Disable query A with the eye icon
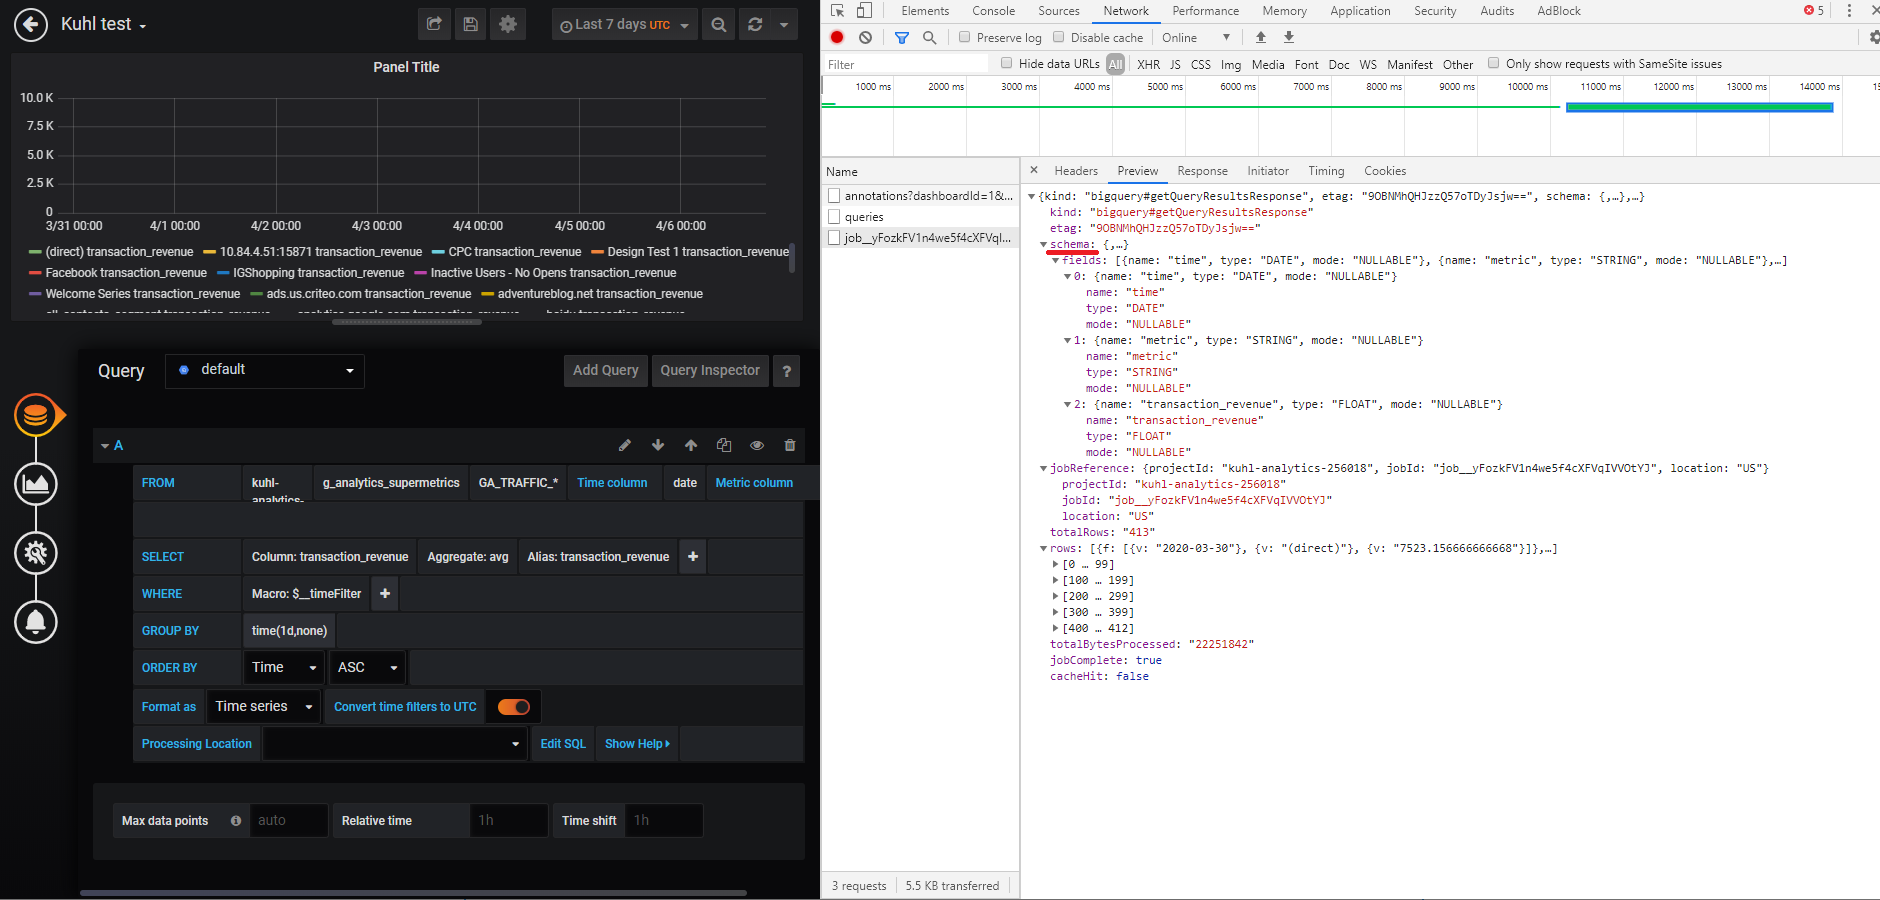Image resolution: width=1880 pixels, height=900 pixels. click(x=757, y=445)
